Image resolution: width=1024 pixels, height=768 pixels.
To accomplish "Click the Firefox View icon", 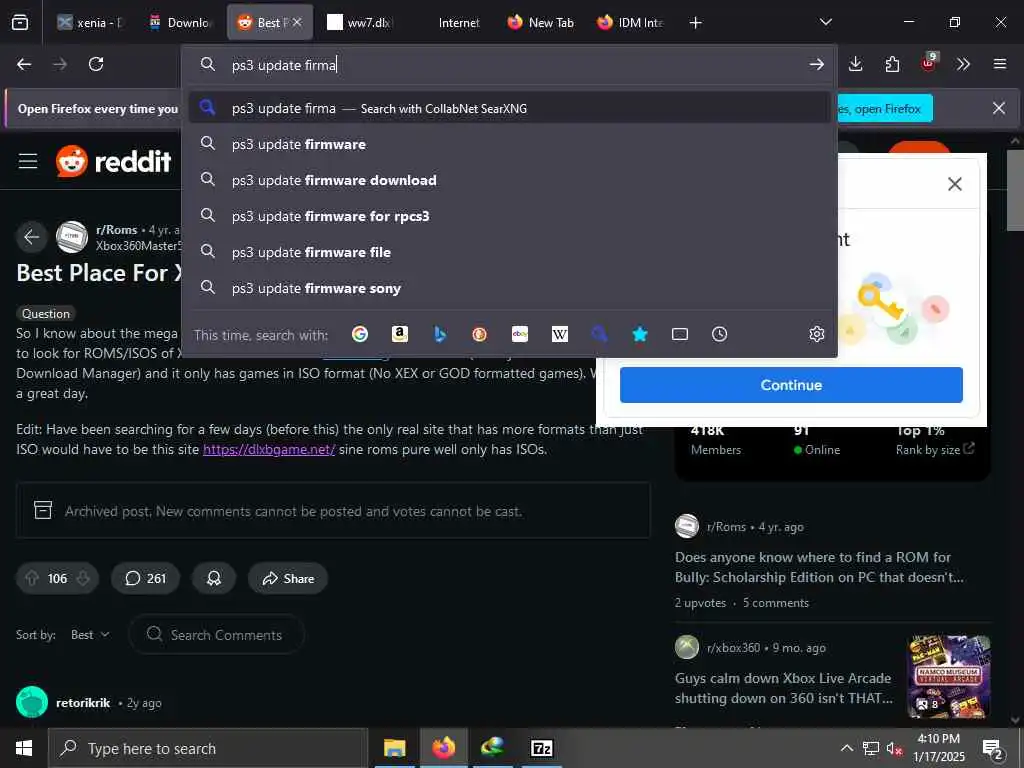I will click(x=20, y=22).
